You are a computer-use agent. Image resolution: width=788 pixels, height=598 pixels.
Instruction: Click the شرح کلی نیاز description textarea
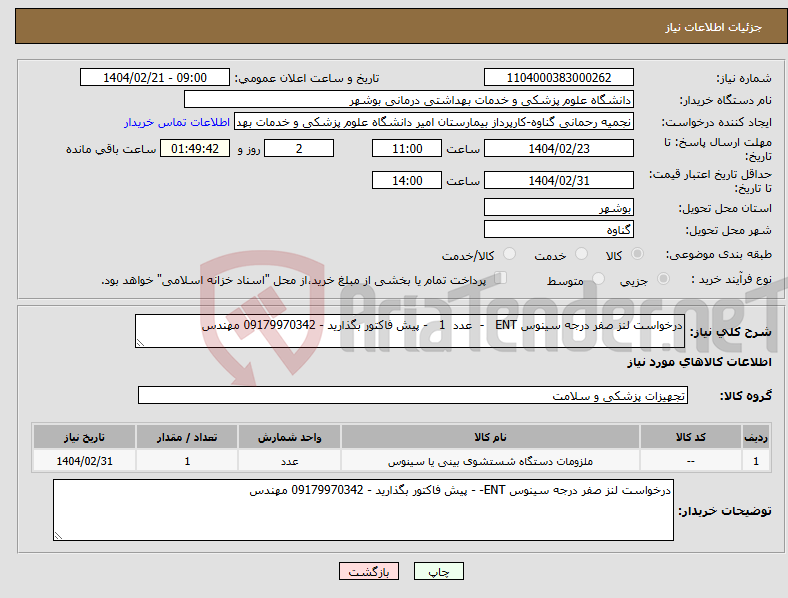pos(410,331)
